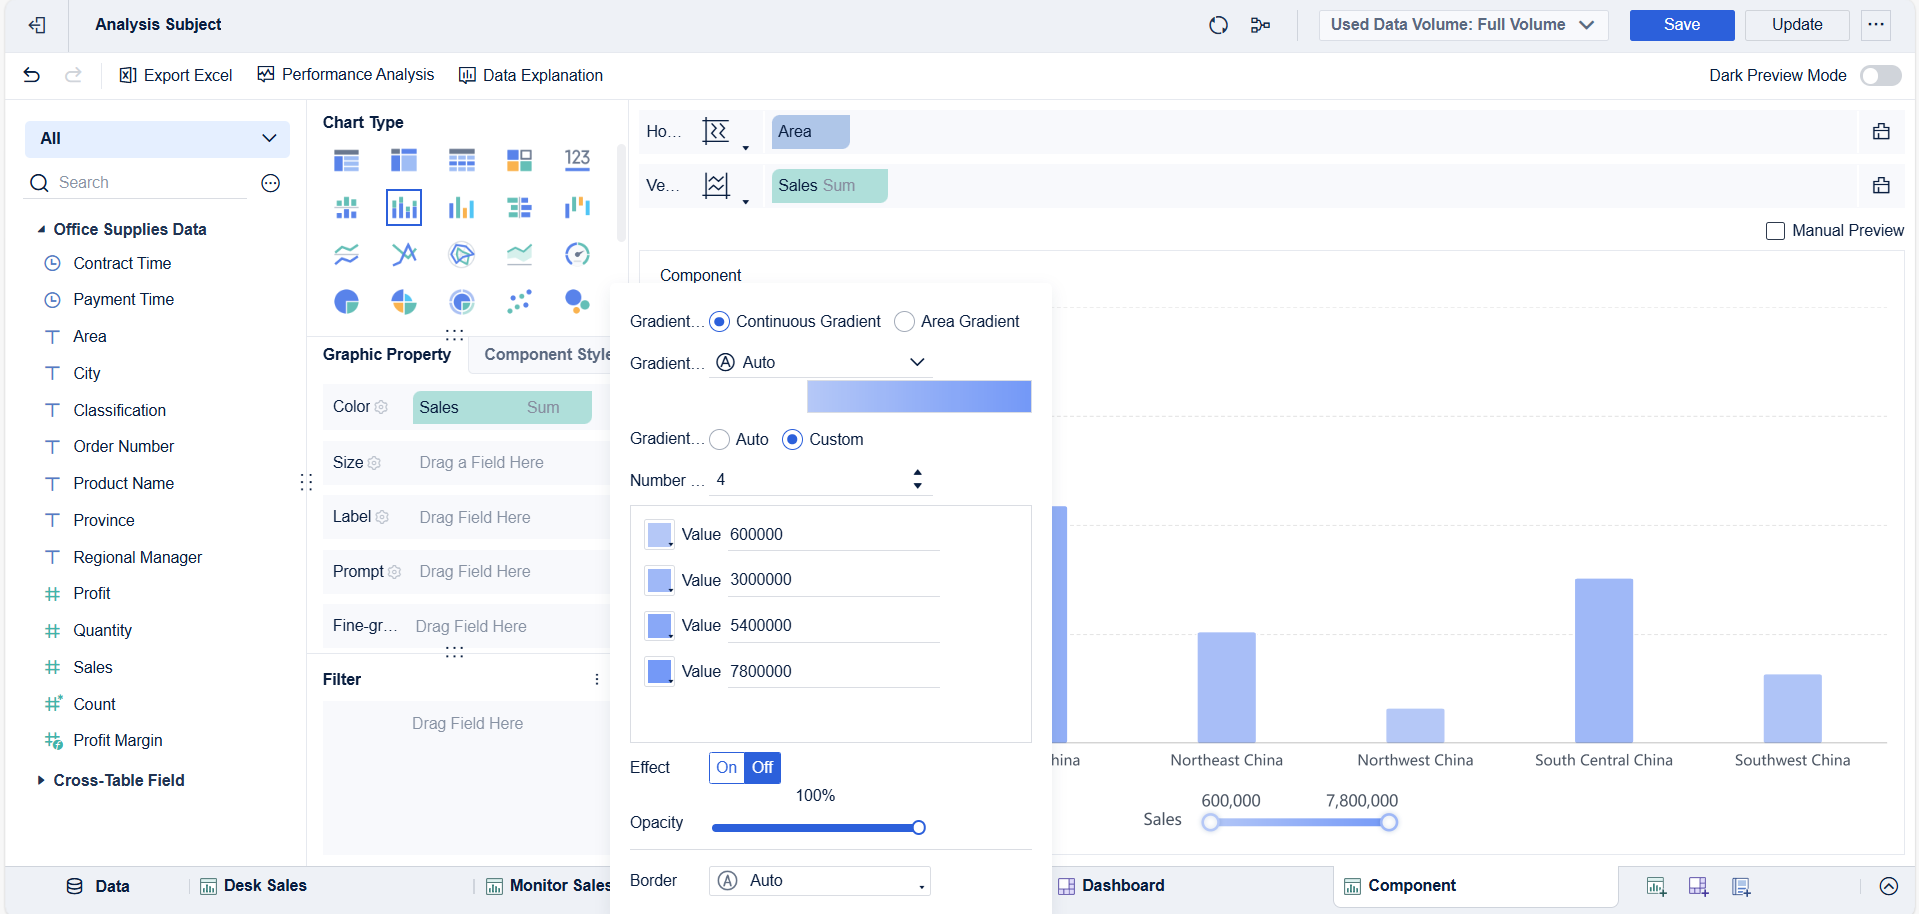Open the Border Auto dropdown

click(x=820, y=881)
